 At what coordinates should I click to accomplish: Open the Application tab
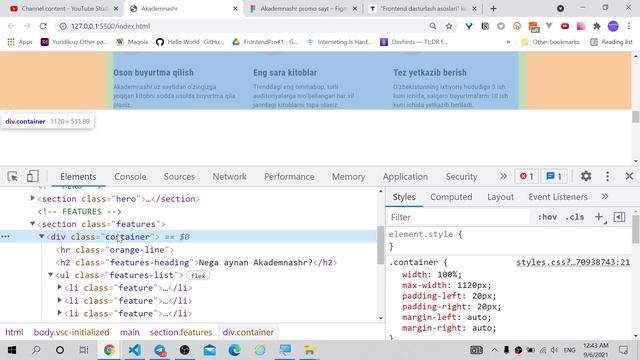tap(405, 177)
